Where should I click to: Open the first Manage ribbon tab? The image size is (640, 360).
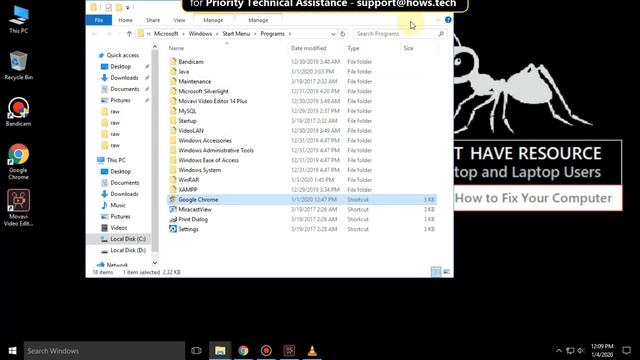click(213, 20)
